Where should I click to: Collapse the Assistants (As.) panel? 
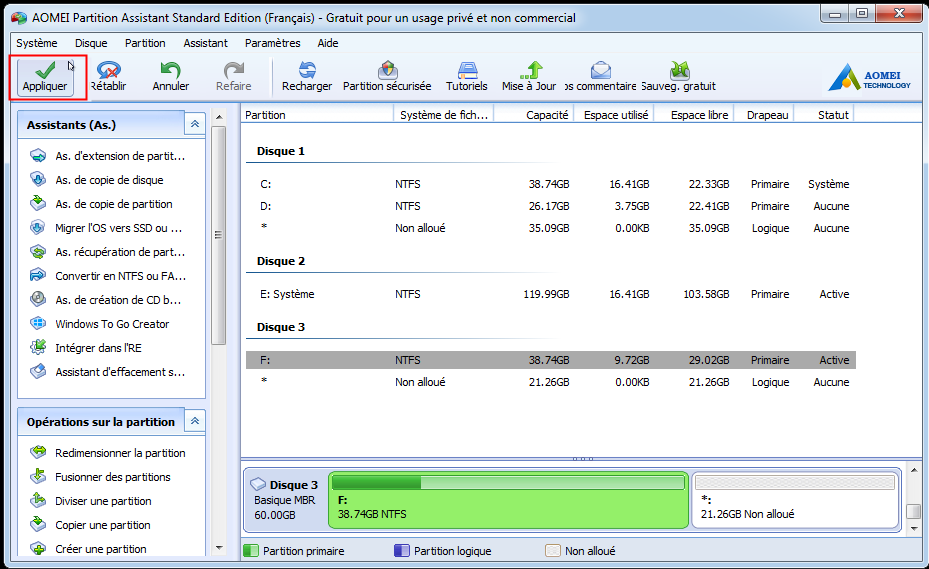click(195, 123)
